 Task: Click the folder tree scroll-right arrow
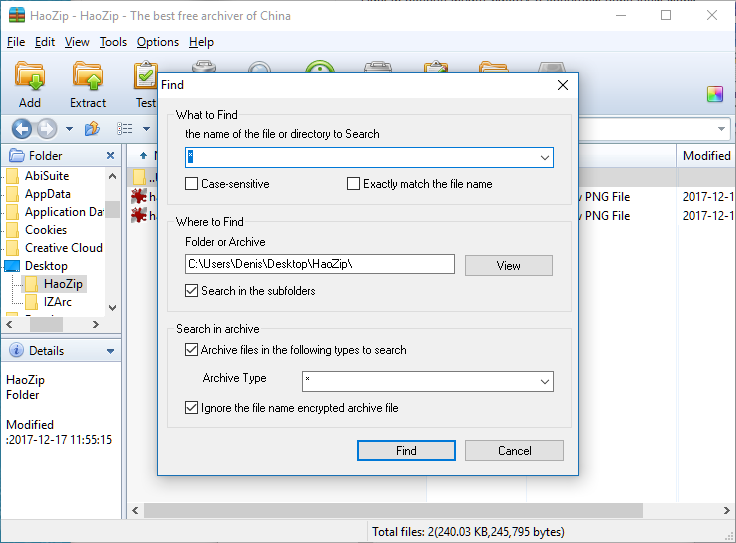point(96,324)
